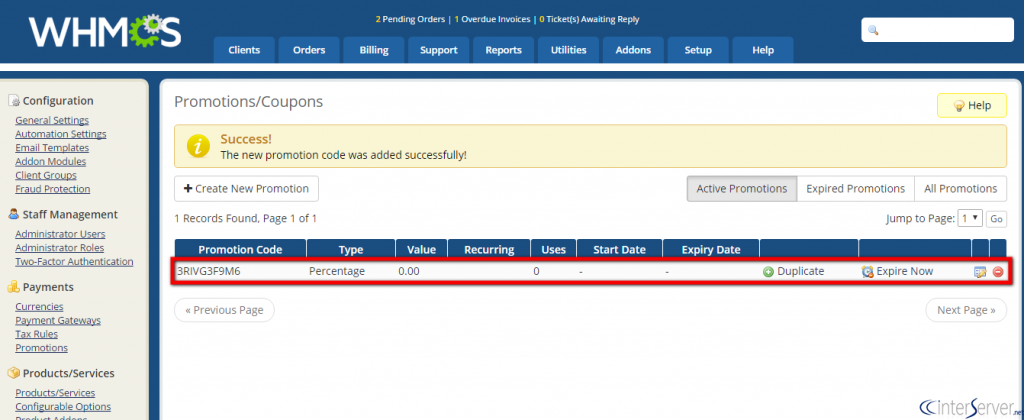Open the Addons menu
This screenshot has height=420, width=1024.
click(633, 50)
